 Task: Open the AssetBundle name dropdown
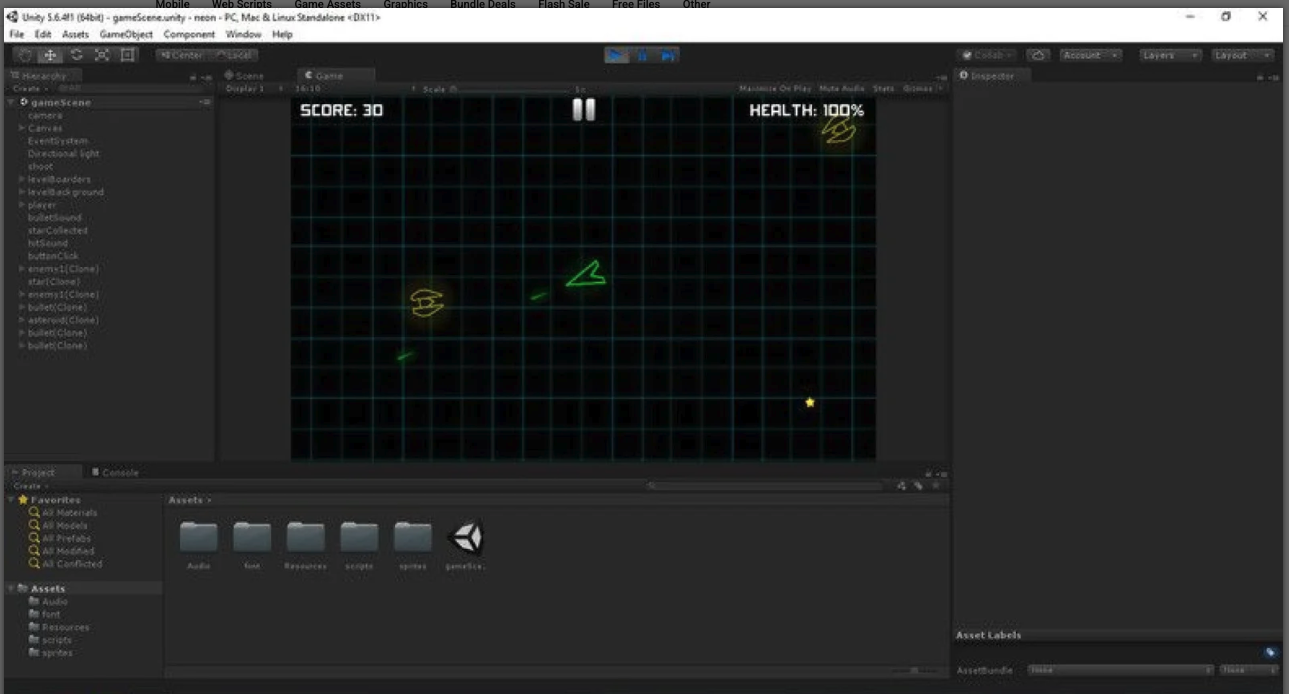[x=1121, y=670]
